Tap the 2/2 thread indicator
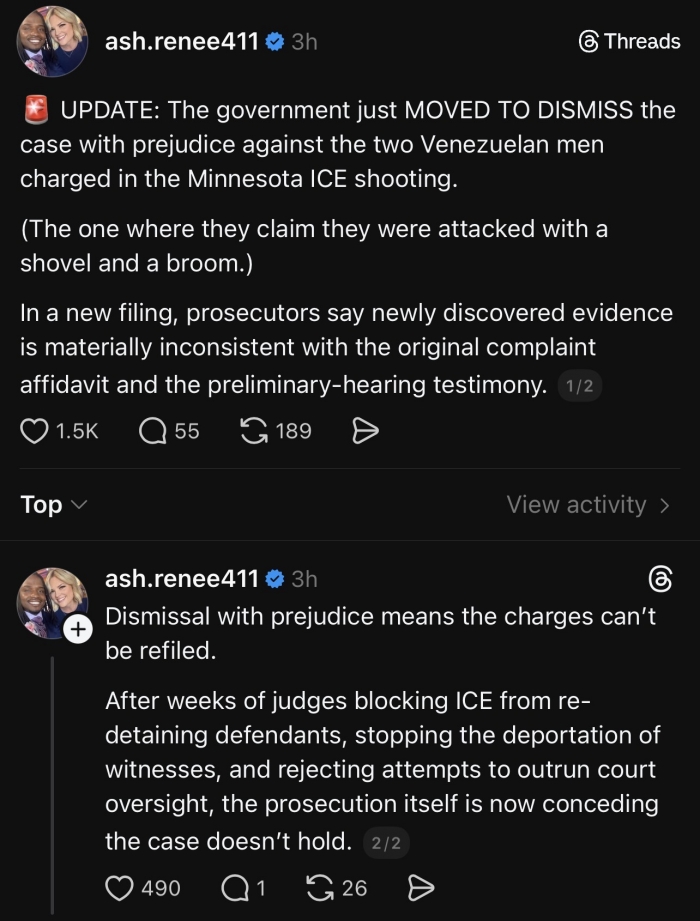The image size is (700, 921). (385, 843)
